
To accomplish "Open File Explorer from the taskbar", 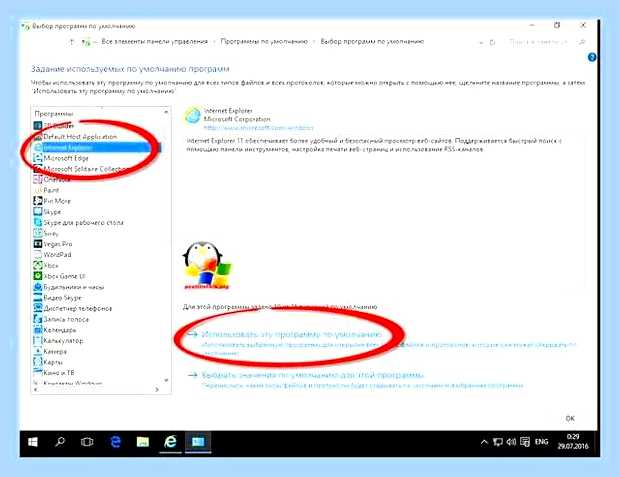I will [143, 442].
